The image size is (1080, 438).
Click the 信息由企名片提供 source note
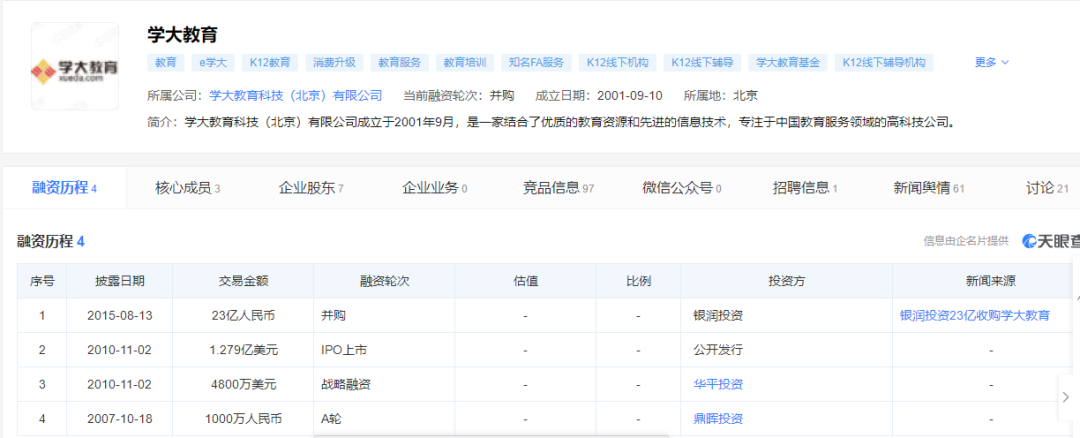pos(966,241)
